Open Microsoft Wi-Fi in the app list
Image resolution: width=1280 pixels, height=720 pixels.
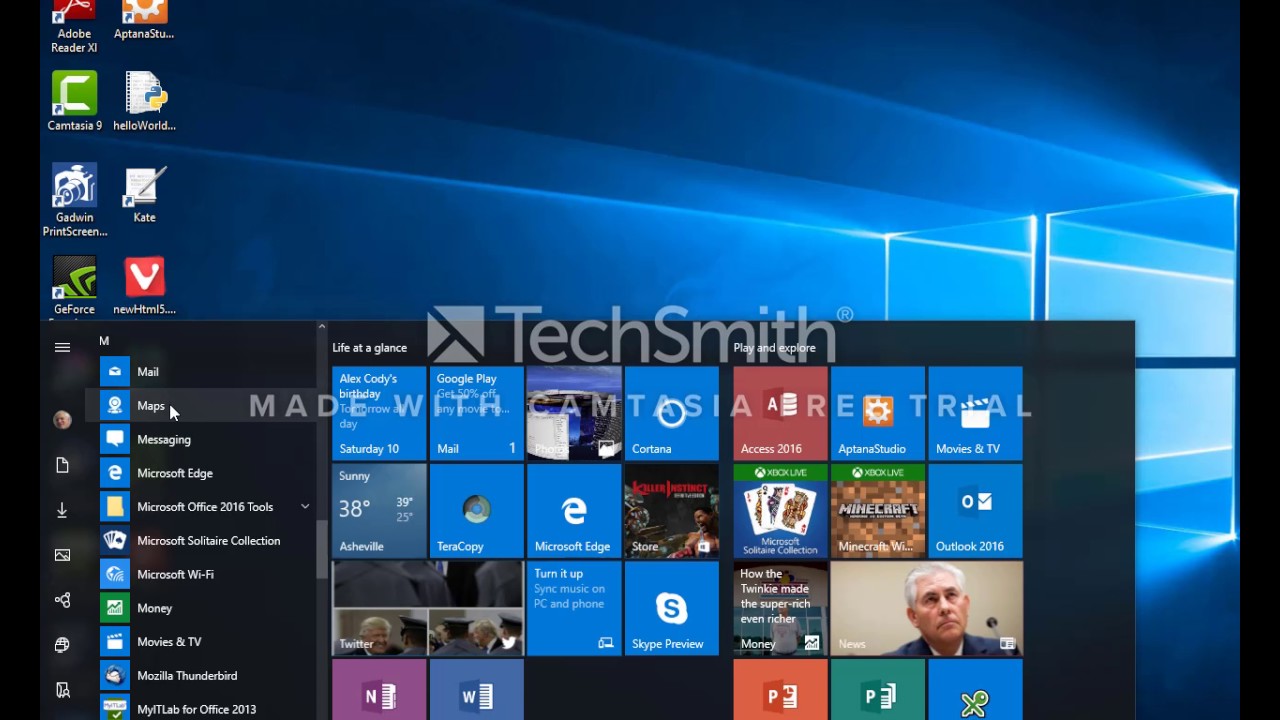[207, 575]
